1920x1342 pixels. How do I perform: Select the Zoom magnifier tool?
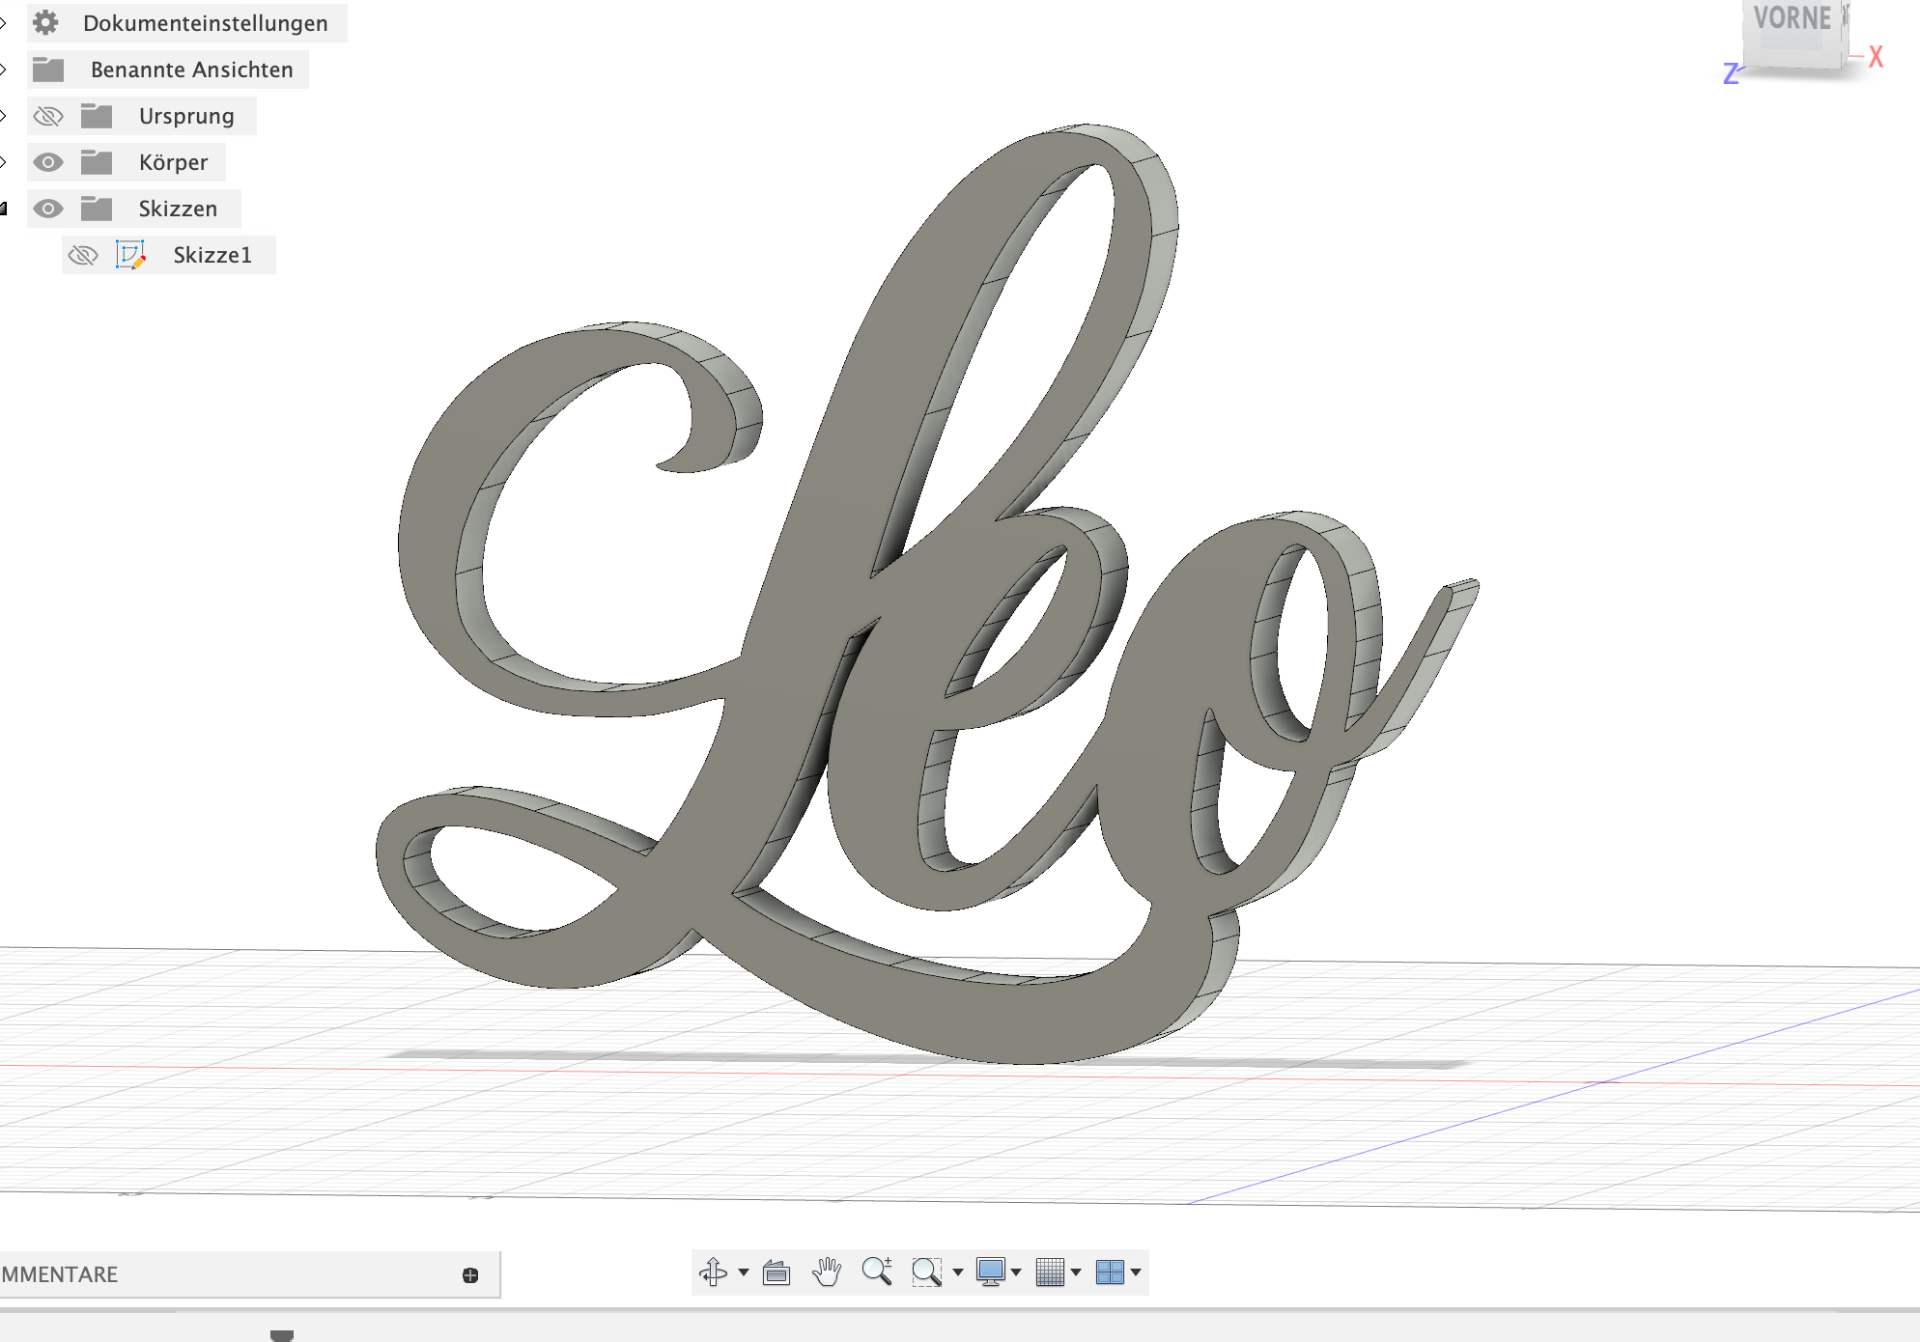(877, 1271)
